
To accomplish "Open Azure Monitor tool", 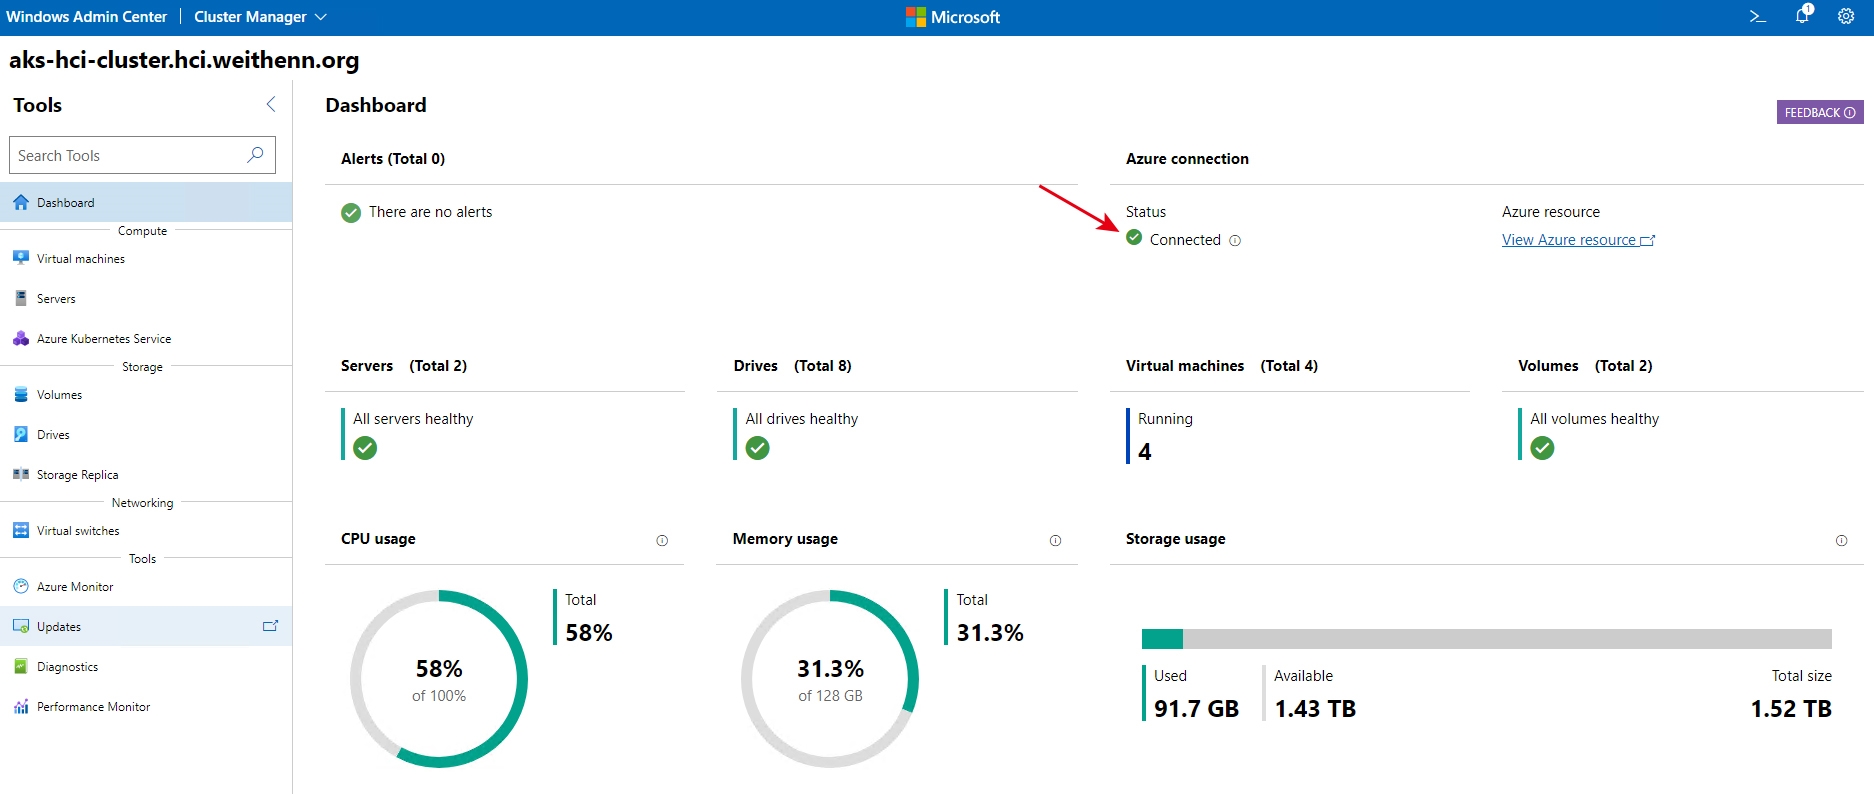I will (146, 586).
